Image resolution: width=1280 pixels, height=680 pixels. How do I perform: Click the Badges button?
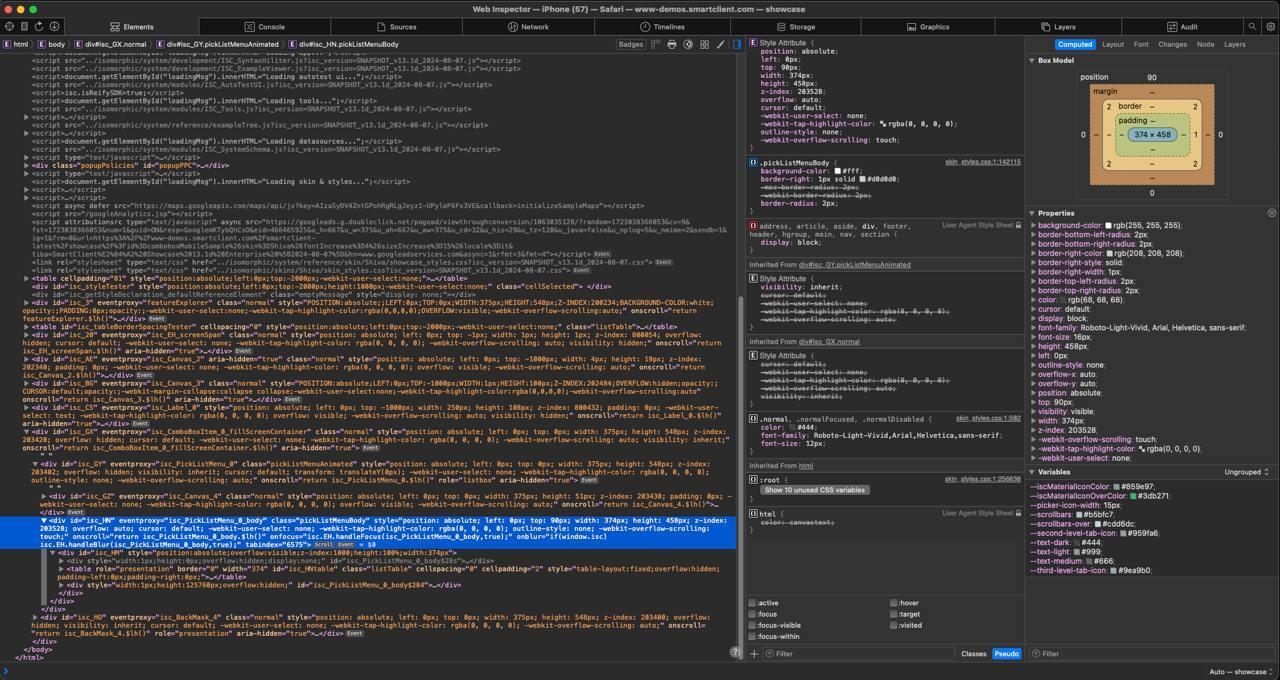click(631, 44)
